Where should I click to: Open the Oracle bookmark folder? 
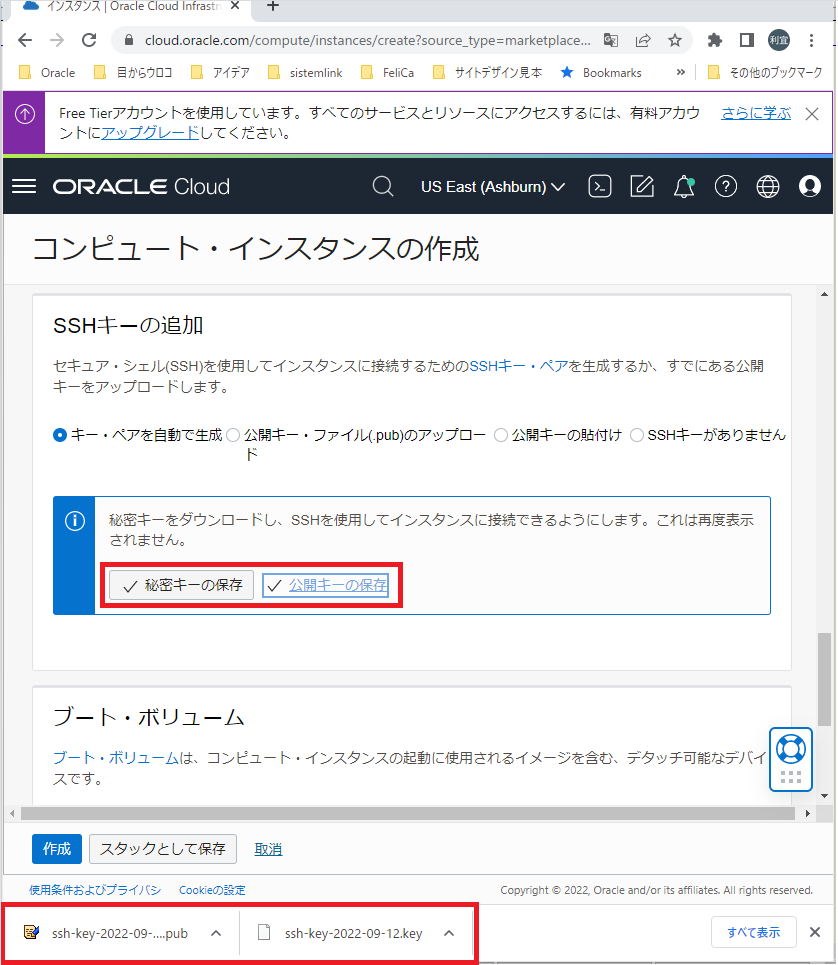click(47, 73)
